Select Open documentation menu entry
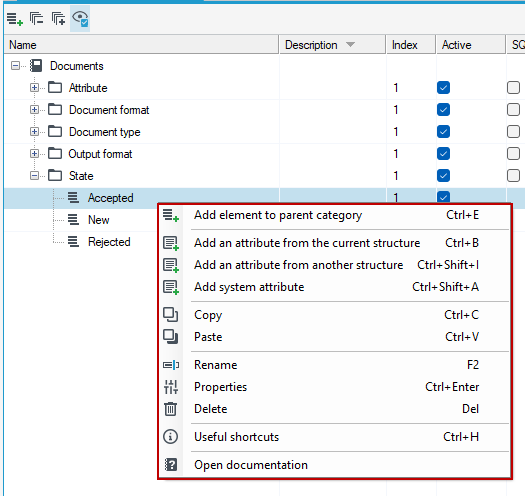 [335, 465]
